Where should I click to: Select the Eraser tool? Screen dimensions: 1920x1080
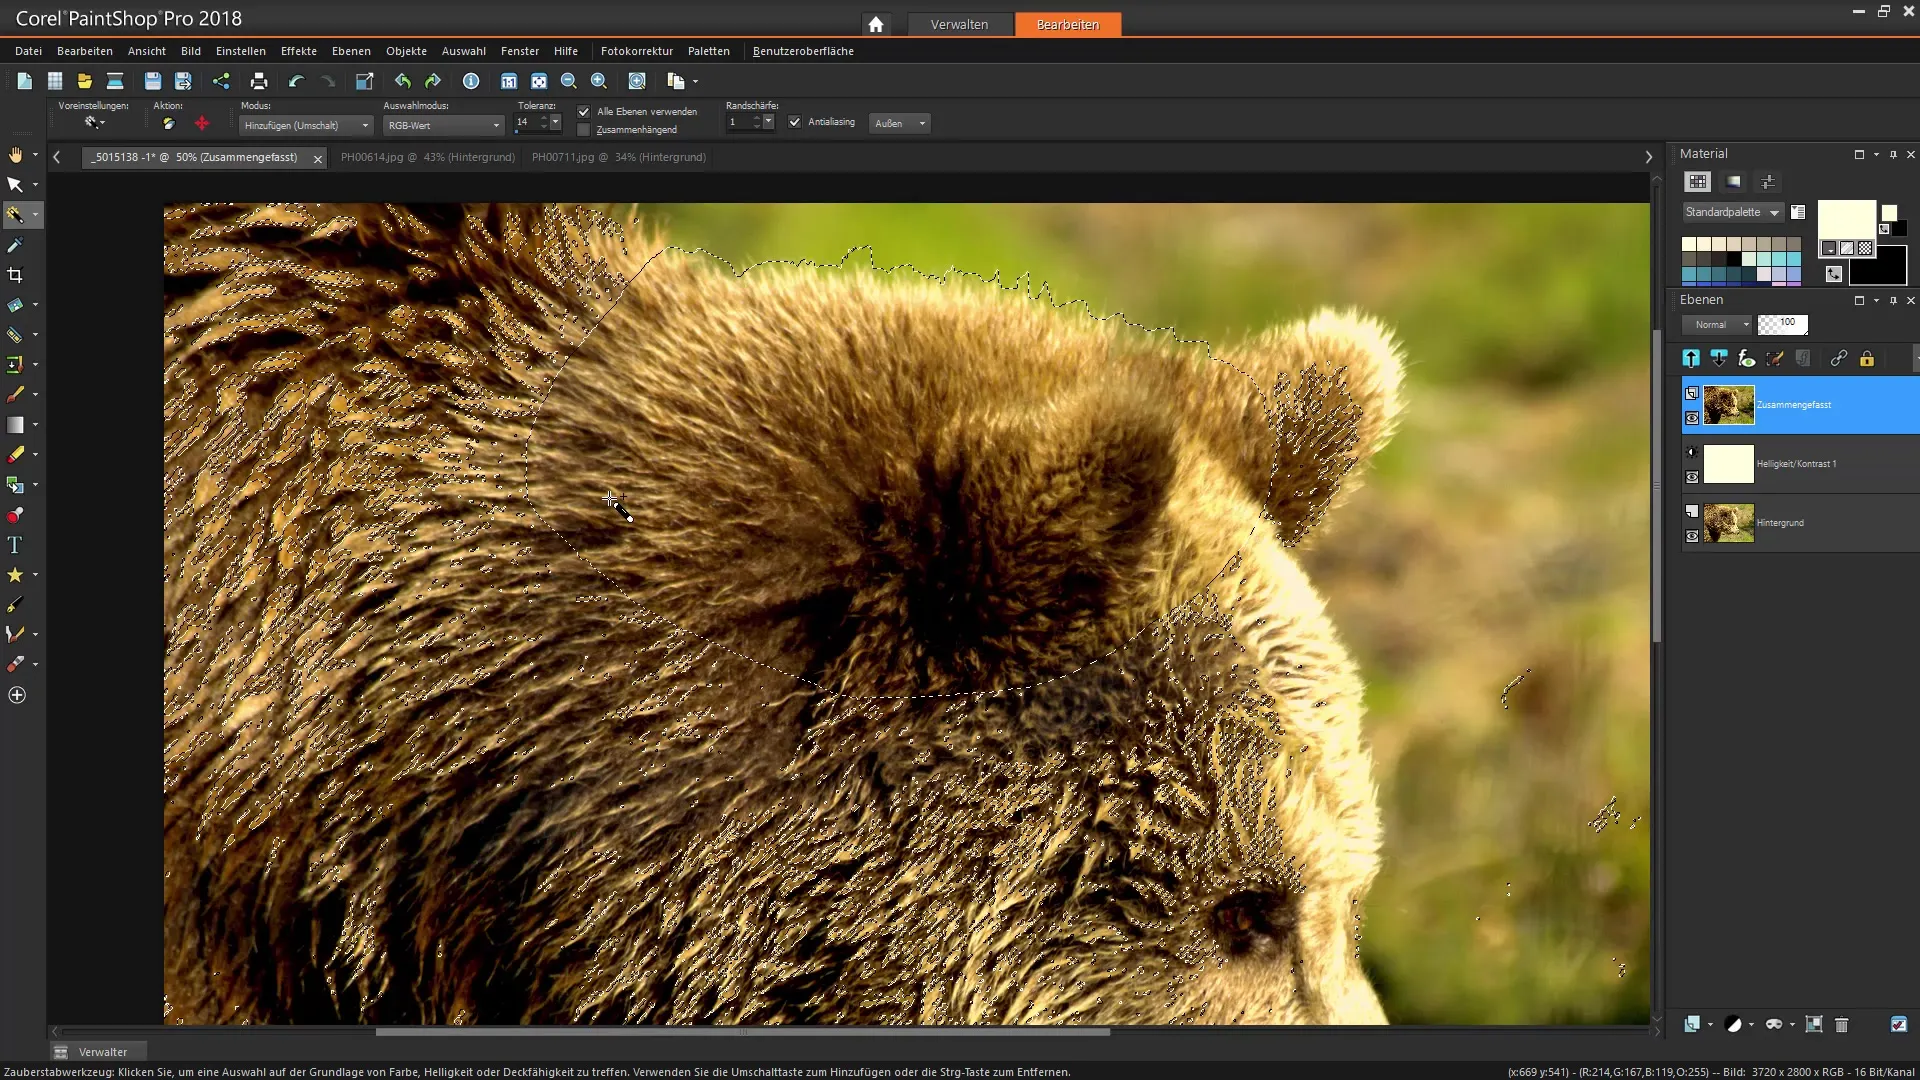tap(15, 455)
